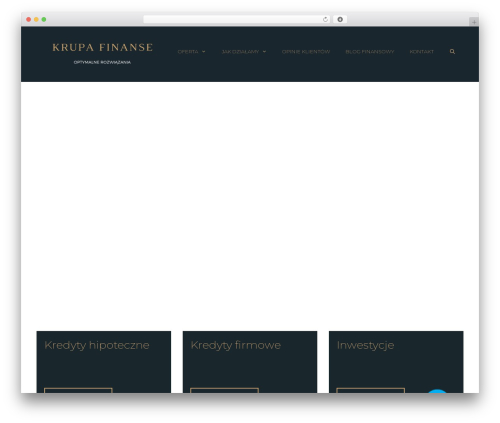
Task: Open the Kredyty firmowe card heading
Action: pyautogui.click(x=235, y=345)
